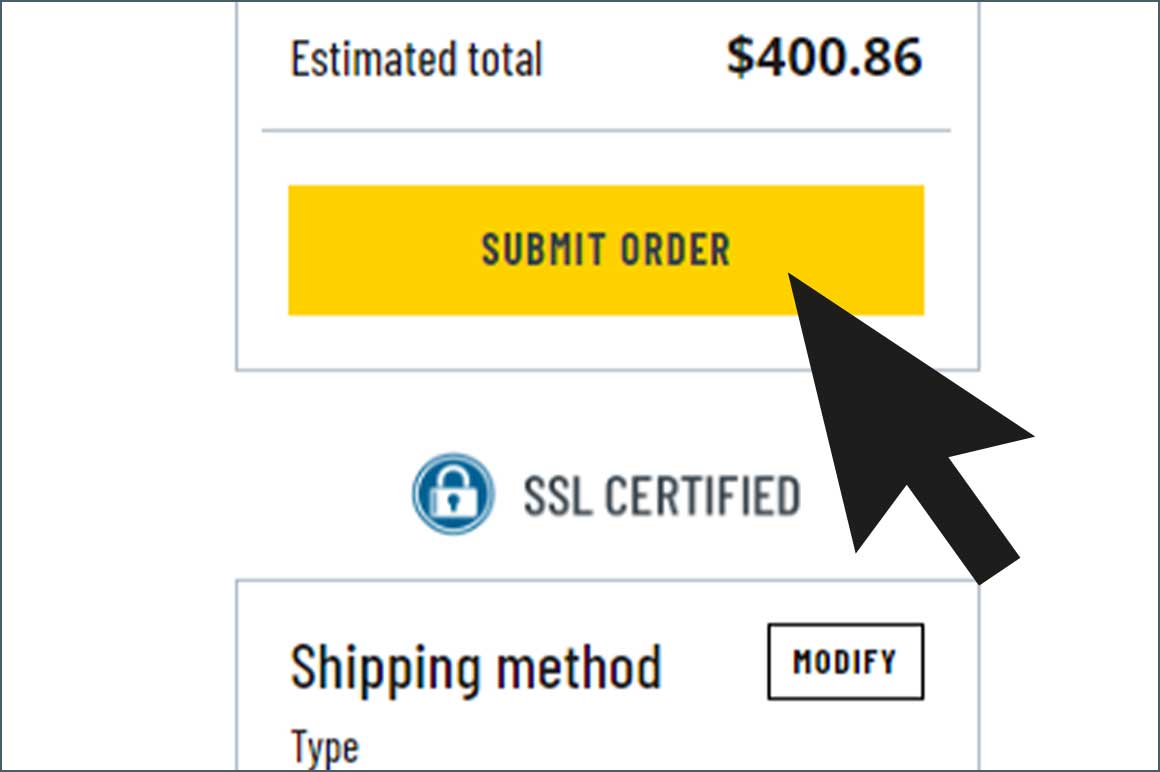This screenshot has height=772, width=1160.
Task: Click the divider line below Estimated total
Action: 606,131
